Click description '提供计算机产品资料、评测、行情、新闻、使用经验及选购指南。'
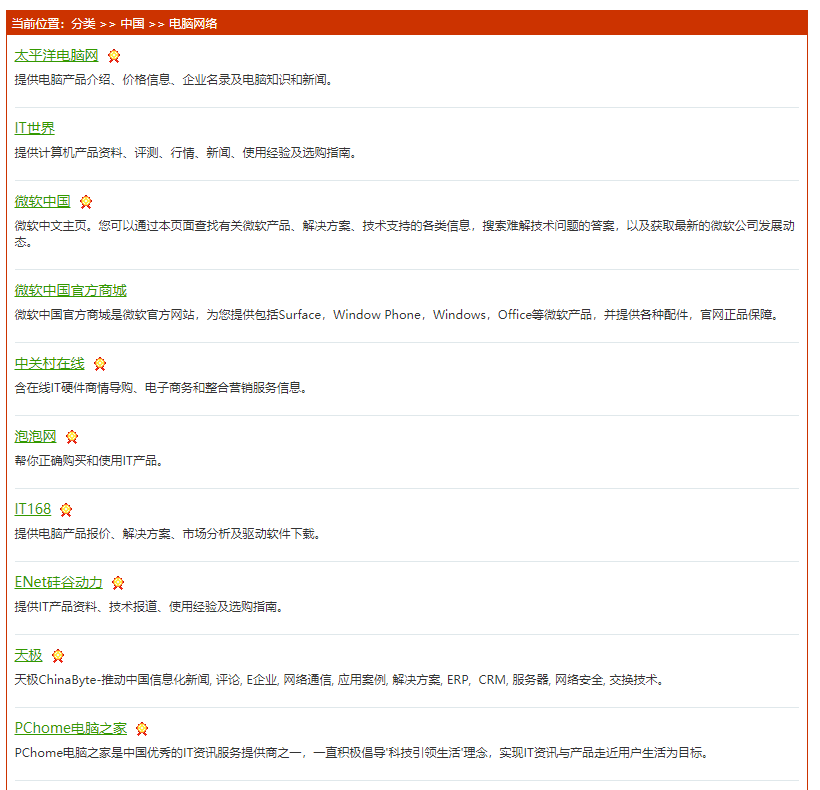Screen dimensions: 820x790 pos(186,153)
